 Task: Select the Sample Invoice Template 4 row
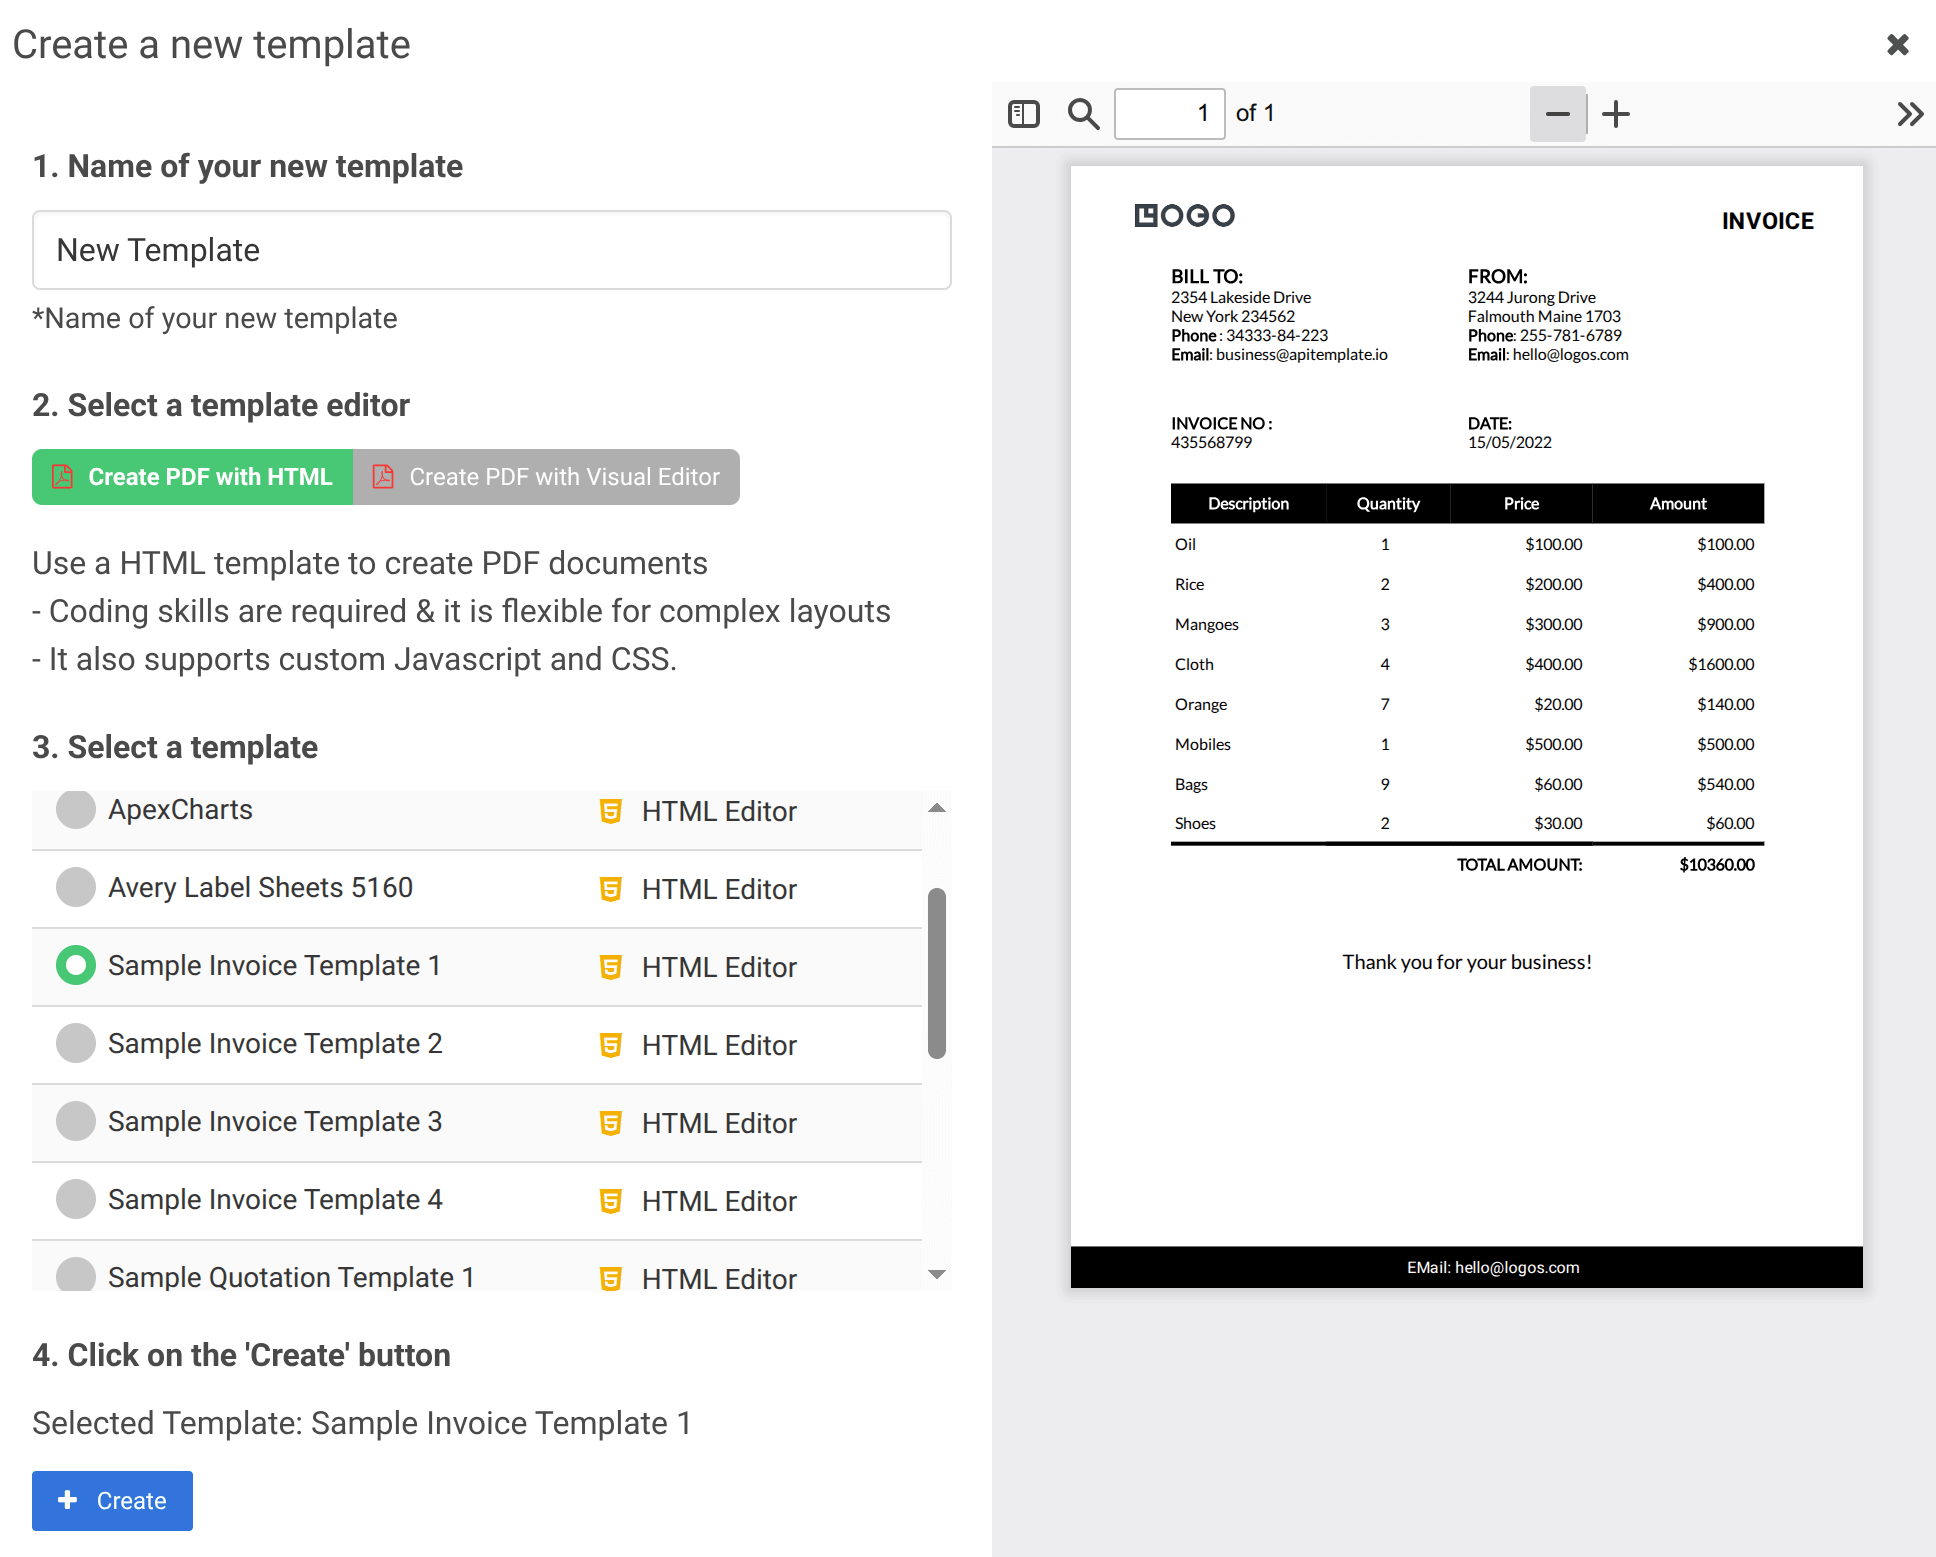pos(275,1199)
